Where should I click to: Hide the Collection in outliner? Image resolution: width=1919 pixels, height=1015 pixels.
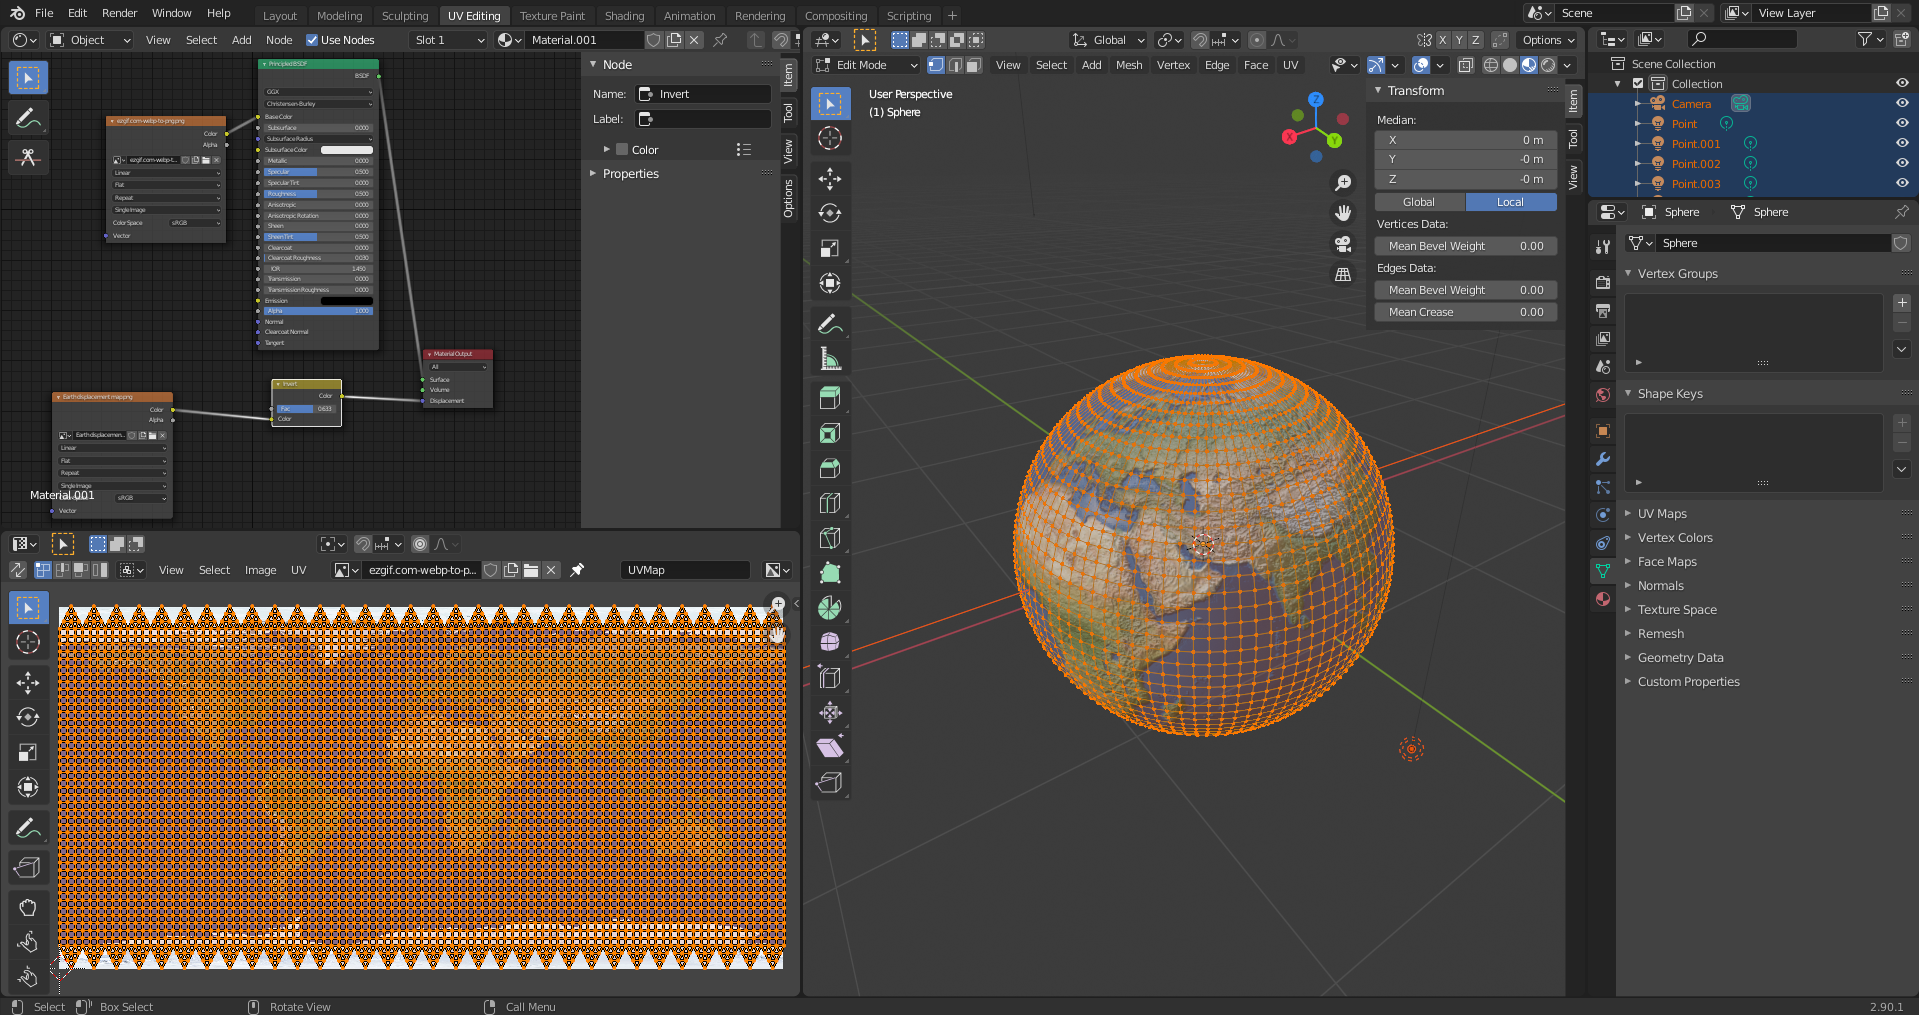click(1902, 84)
